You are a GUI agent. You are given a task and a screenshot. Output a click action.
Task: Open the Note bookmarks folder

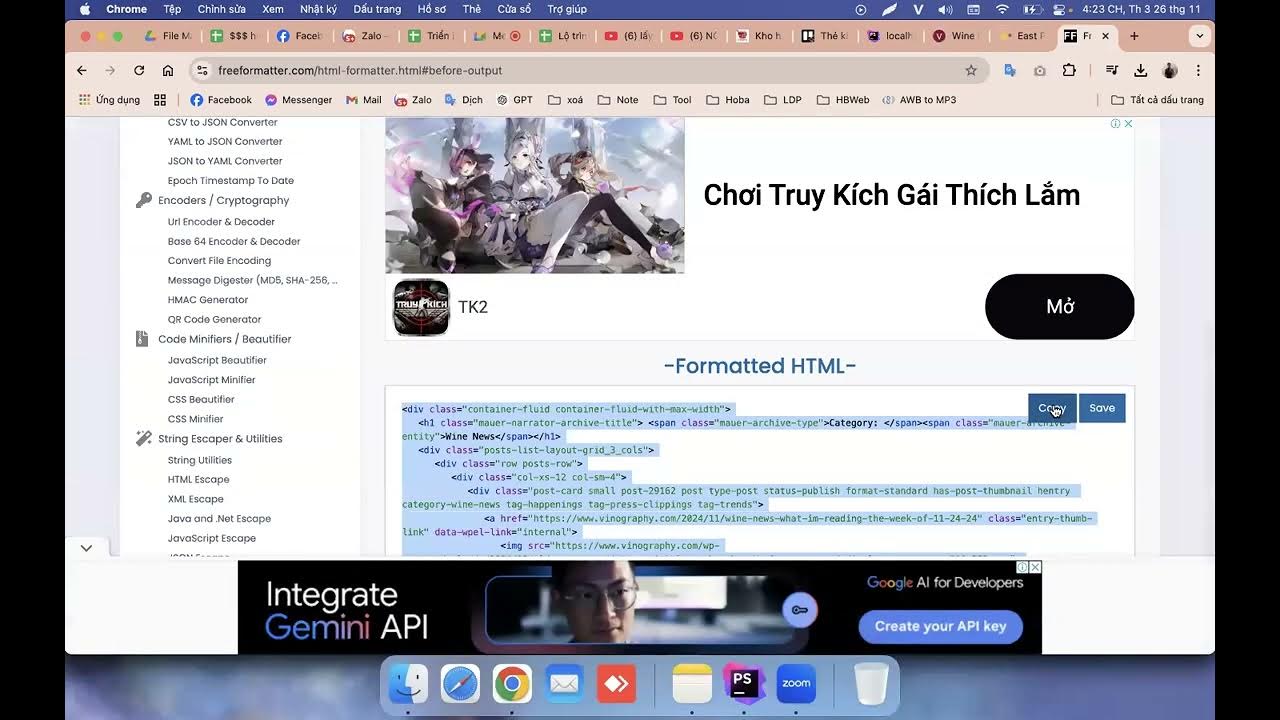pyautogui.click(x=617, y=100)
